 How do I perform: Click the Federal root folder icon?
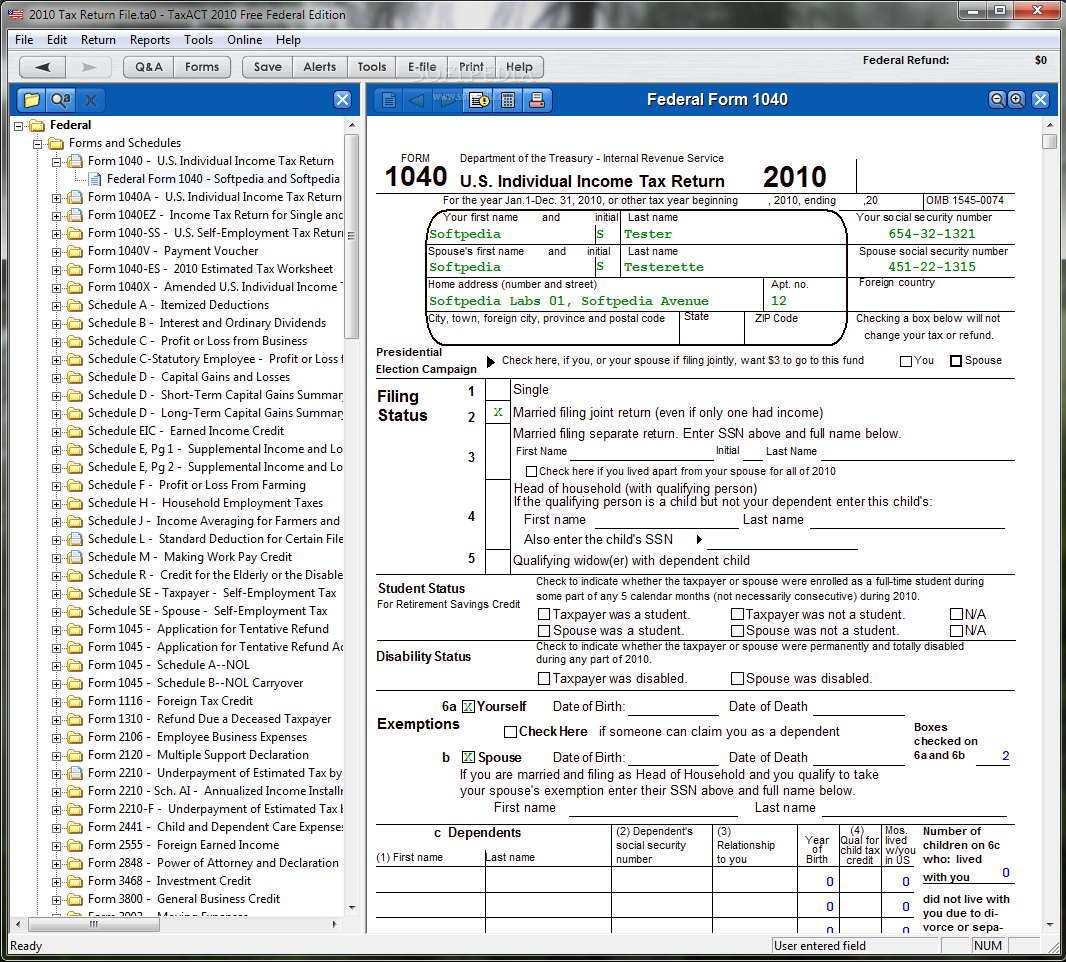pyautogui.click(x=37, y=125)
